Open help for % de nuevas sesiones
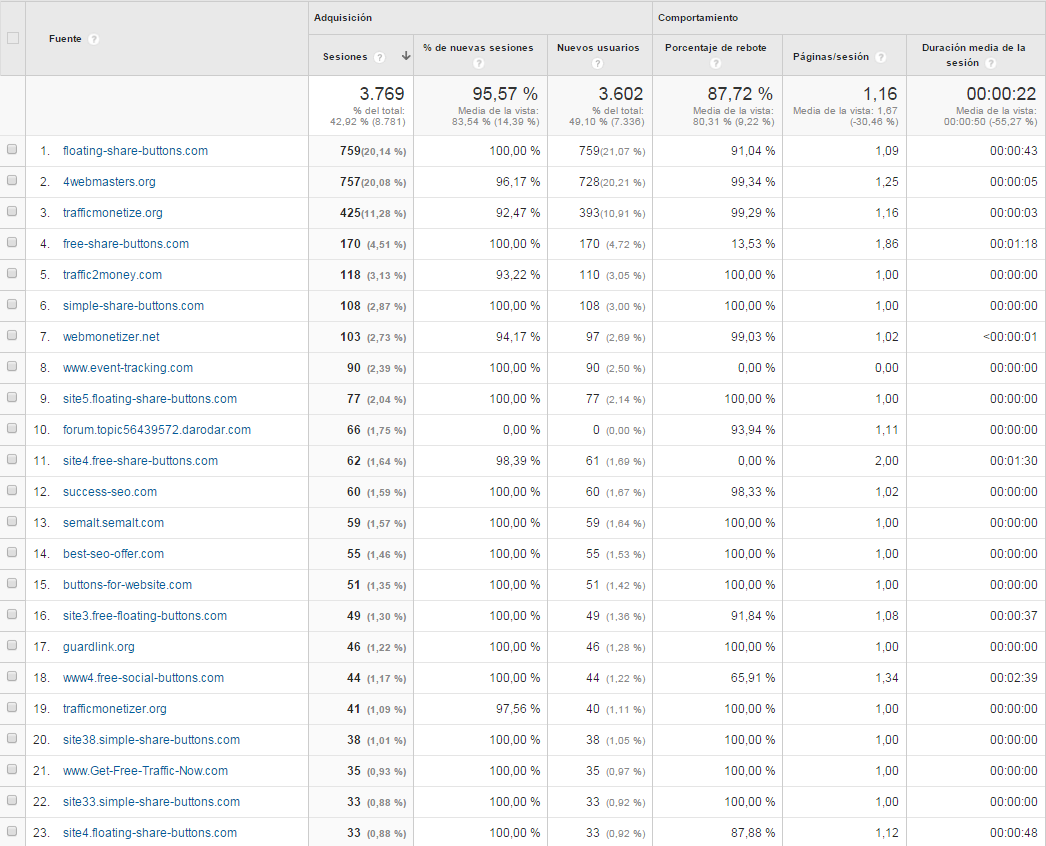This screenshot has height=846, width=1046. (x=479, y=63)
